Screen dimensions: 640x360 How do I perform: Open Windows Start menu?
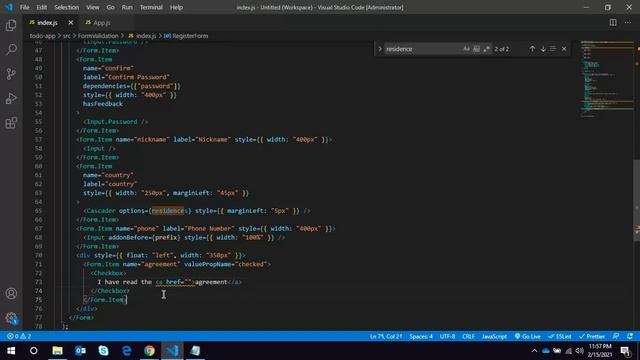pos(11,351)
